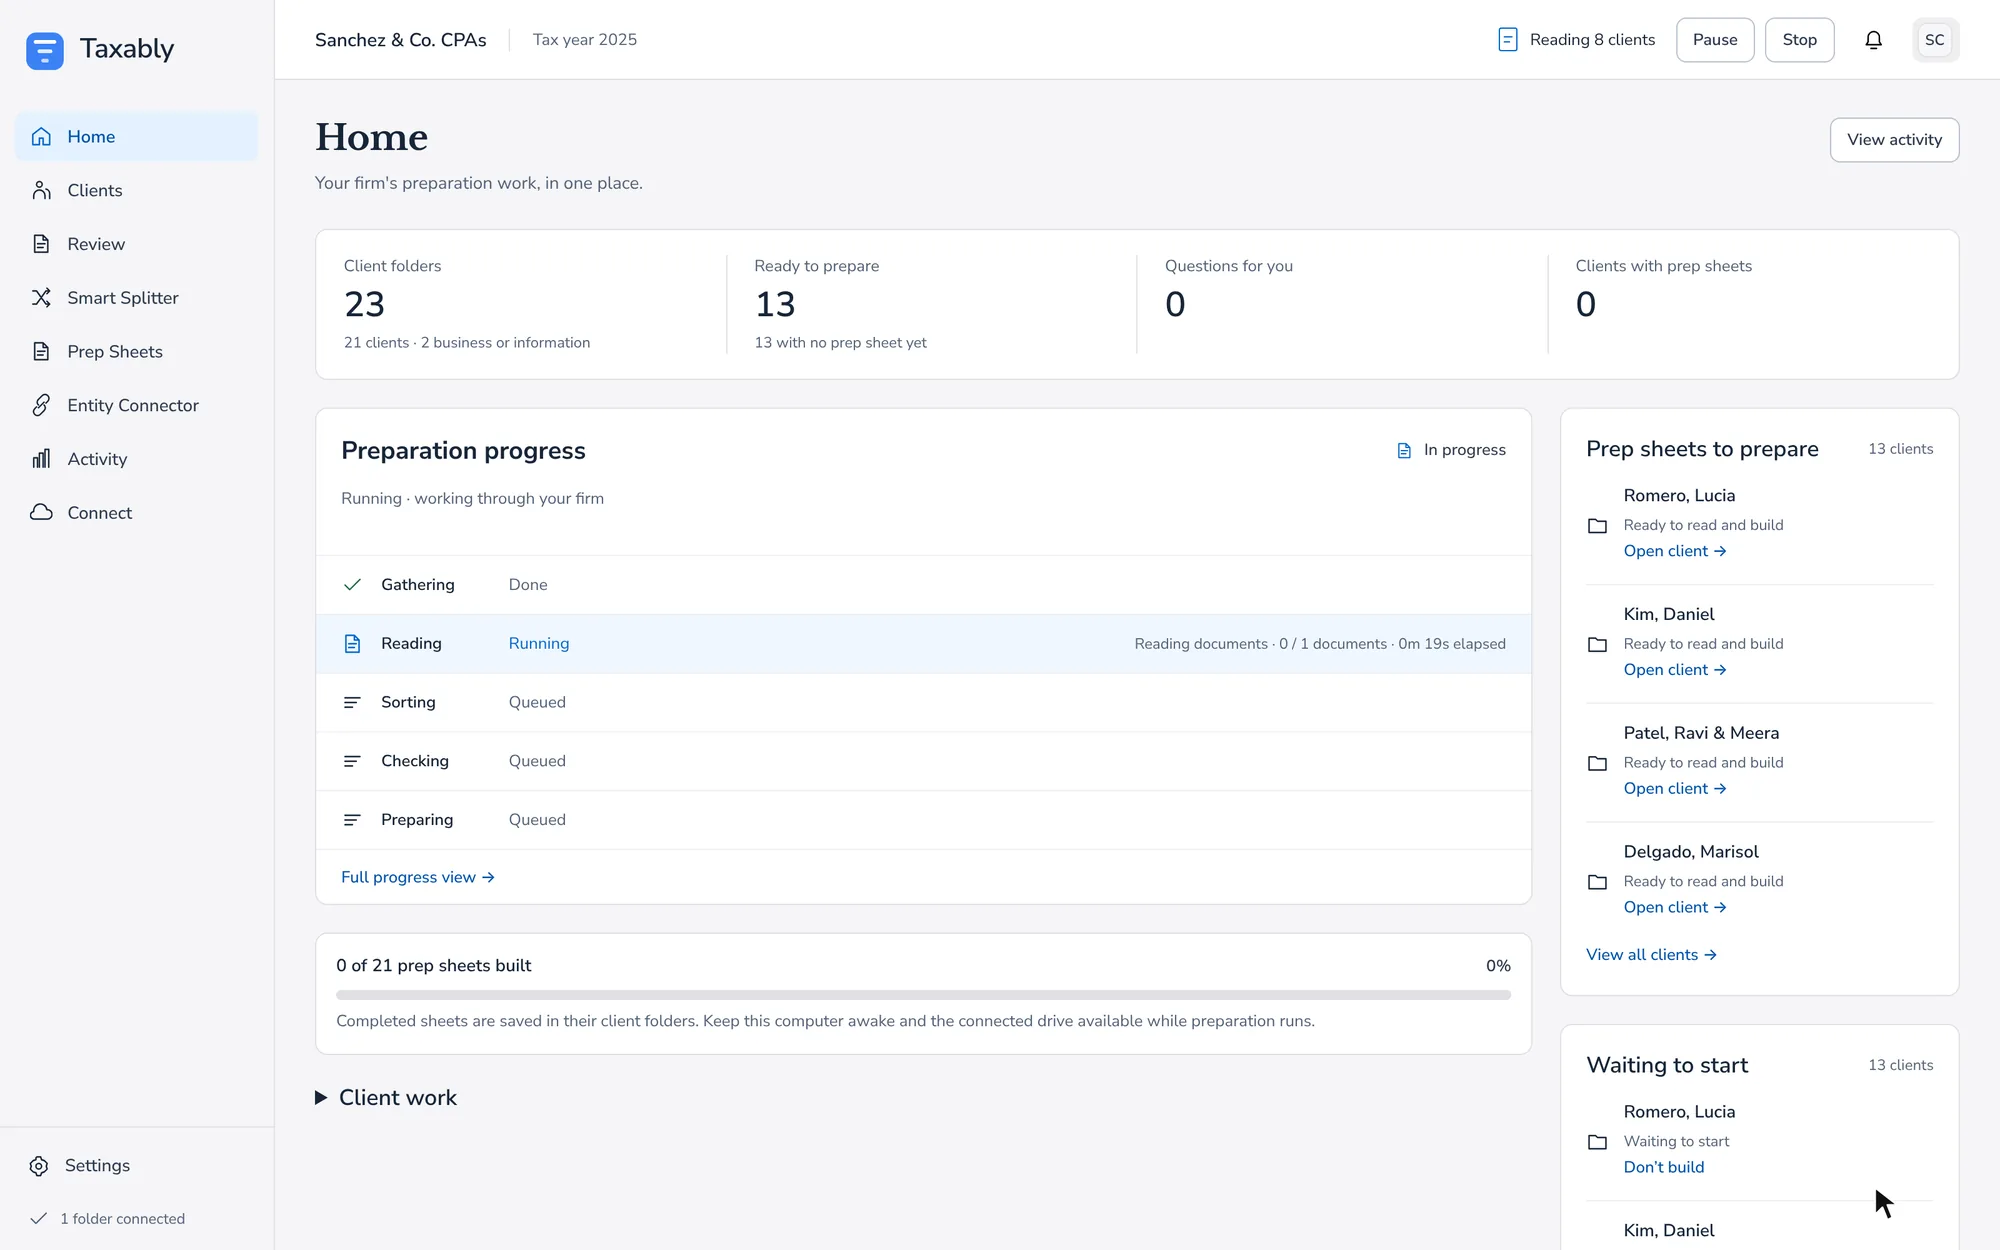Select the Sorting queued step row

[x=923, y=703]
